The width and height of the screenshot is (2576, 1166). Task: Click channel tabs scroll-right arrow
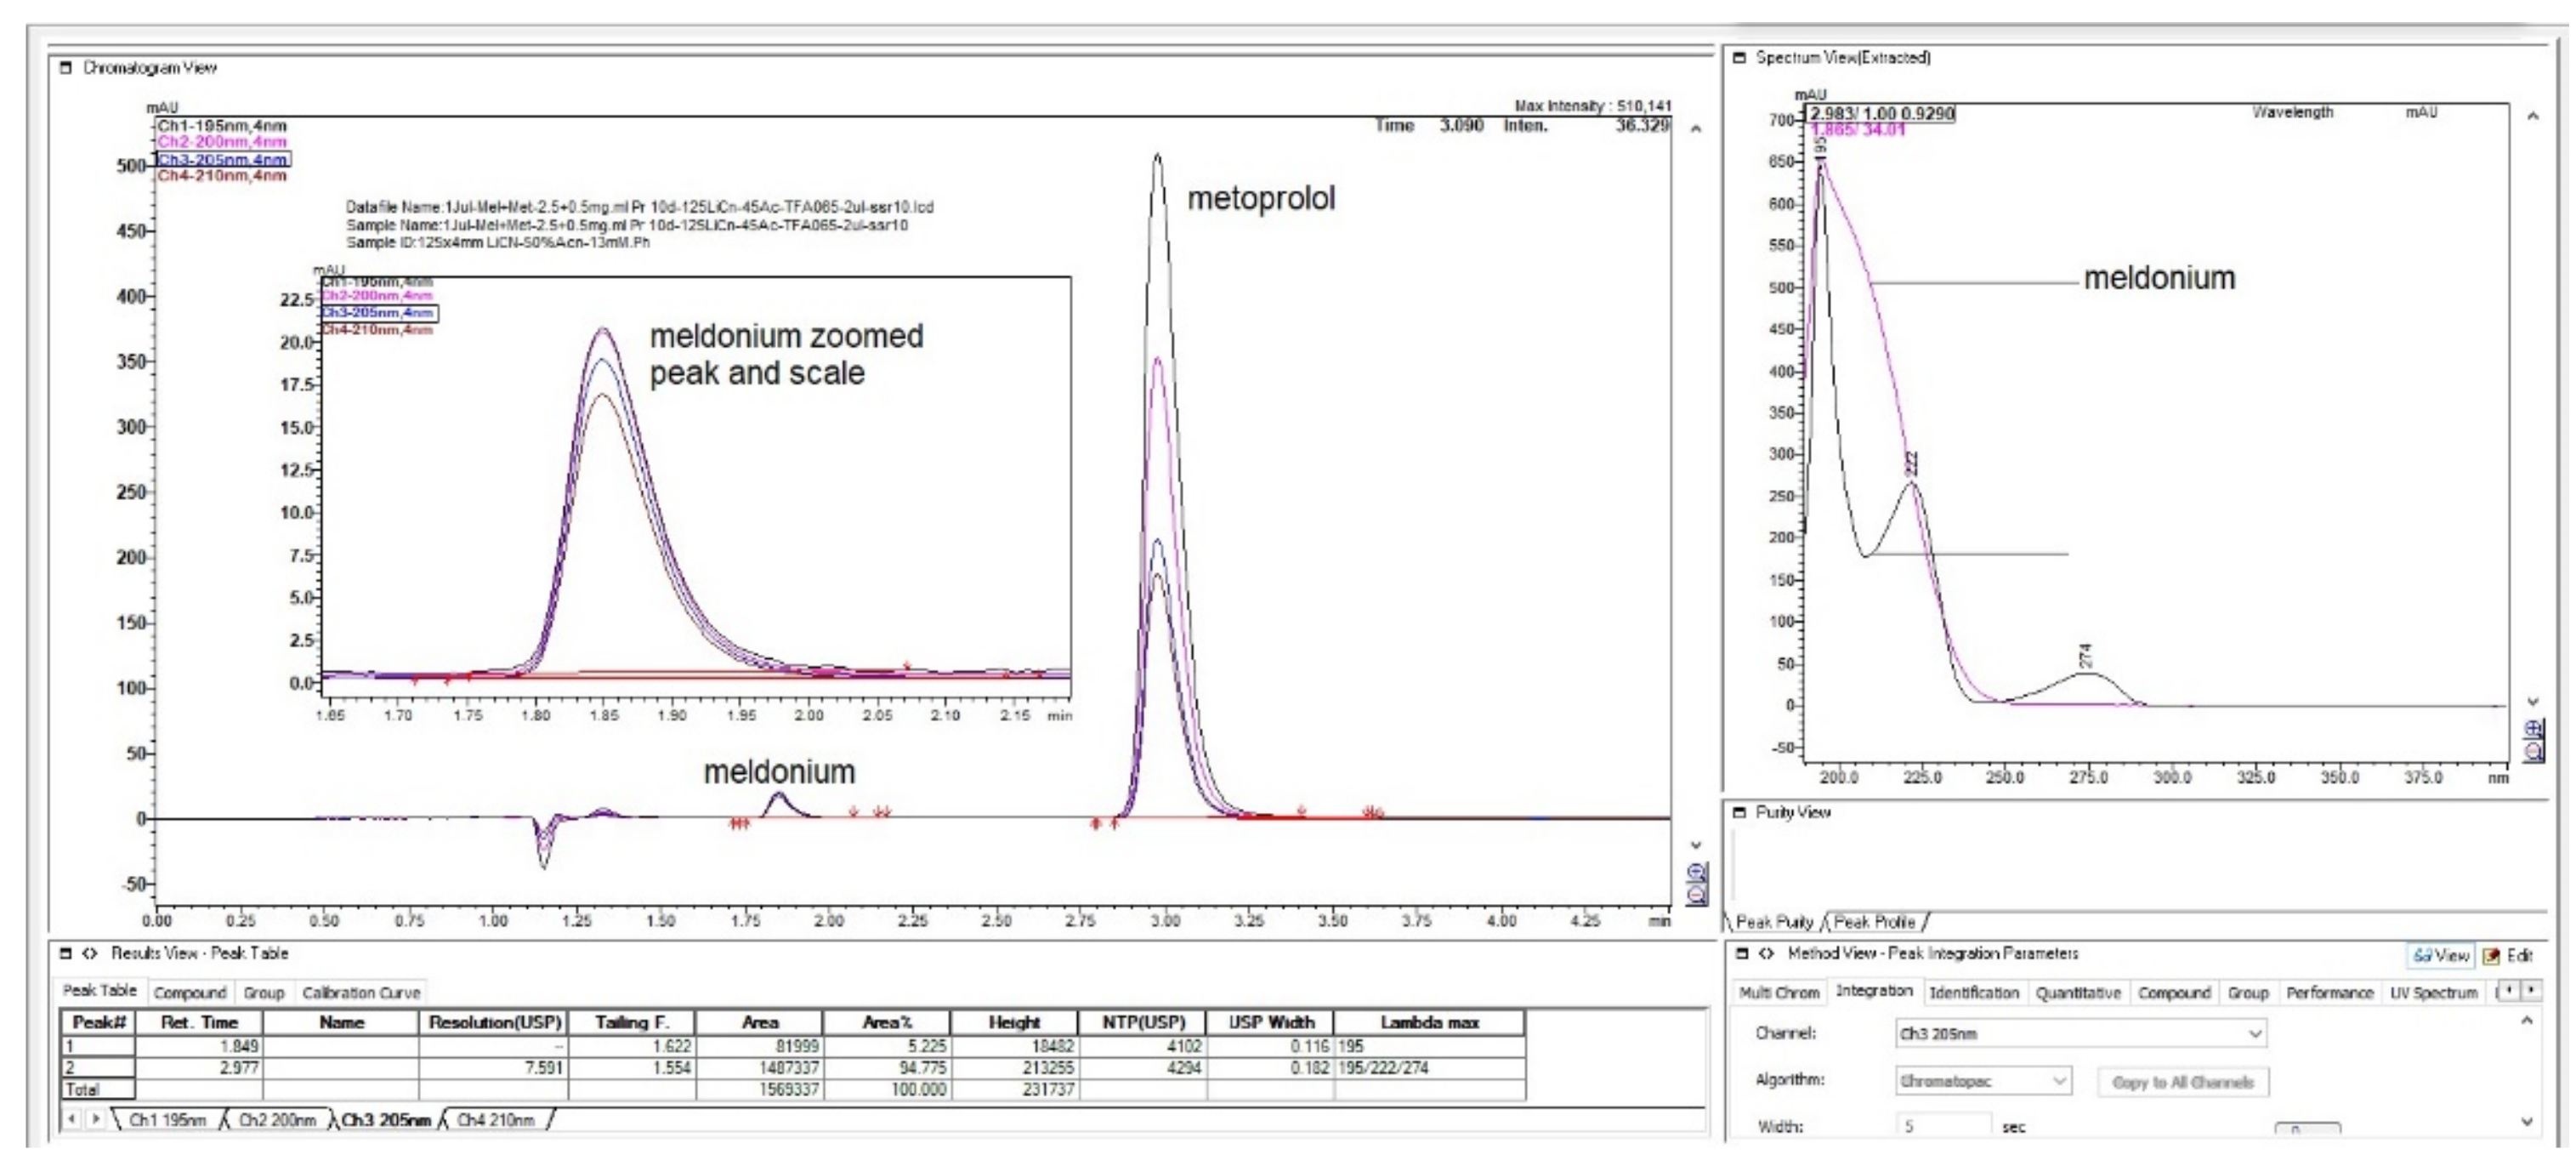pyautogui.click(x=96, y=1119)
